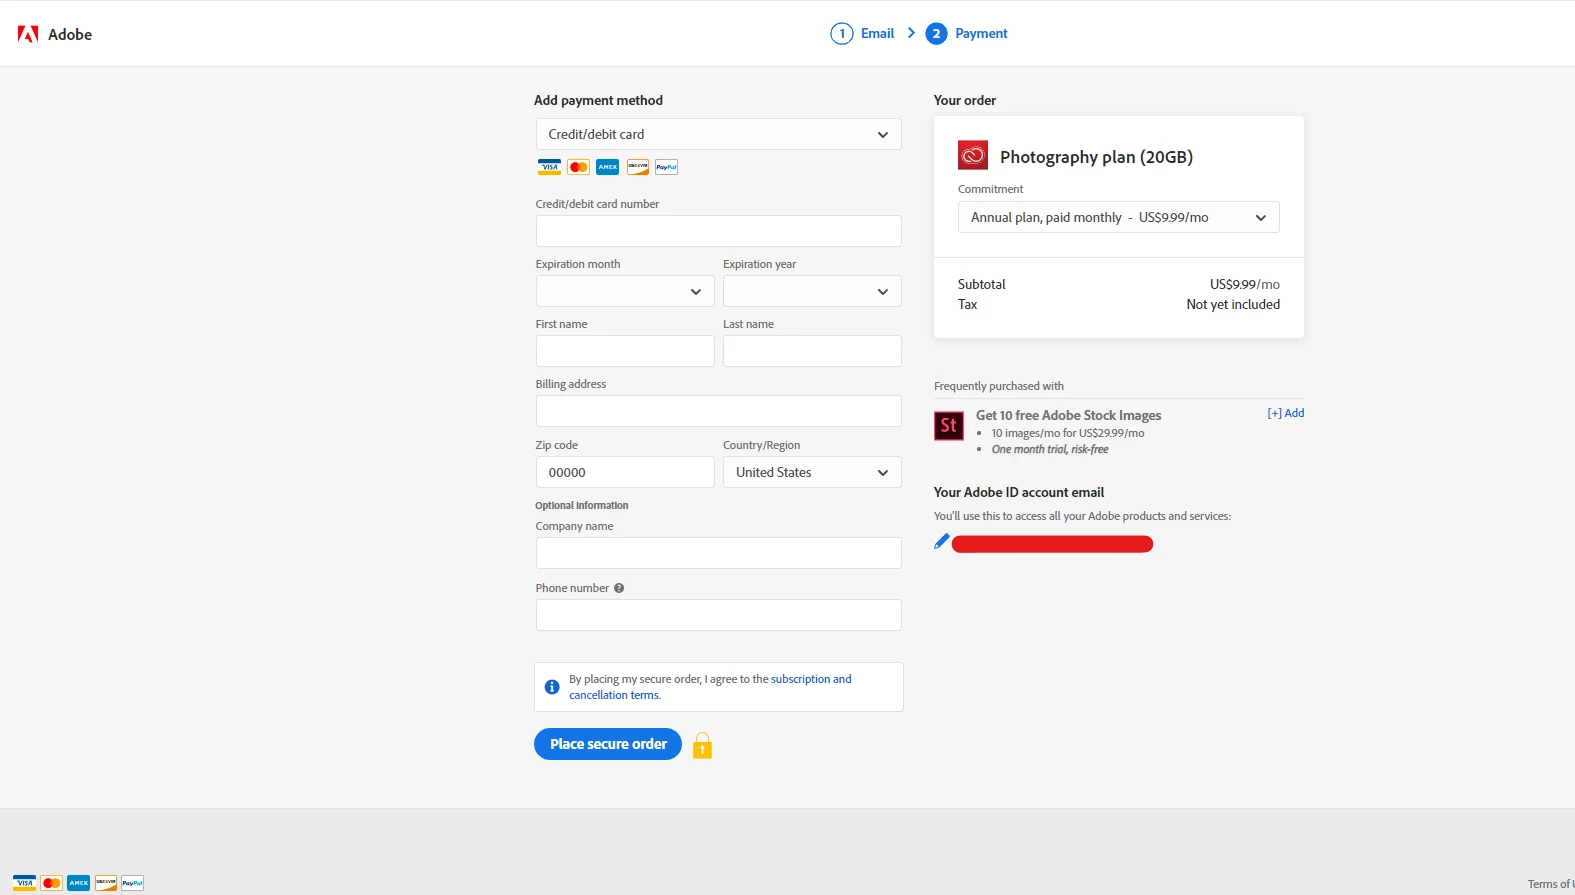The image size is (1575, 895).
Task: Click the Photography plan (20GB) title
Action: click(x=1096, y=157)
